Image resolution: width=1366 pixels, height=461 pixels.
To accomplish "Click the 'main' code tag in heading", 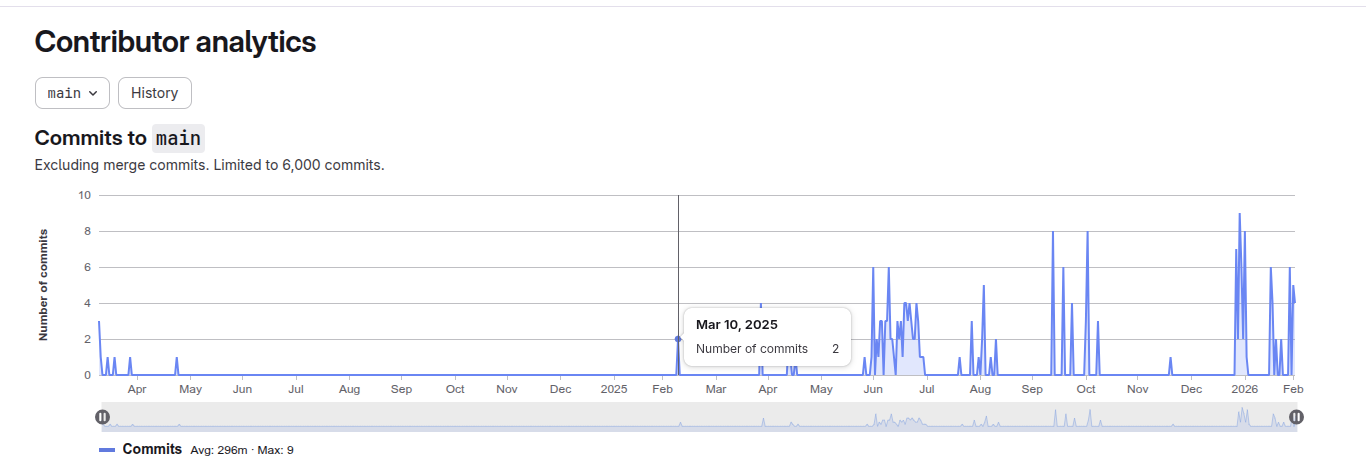I will point(178,138).
